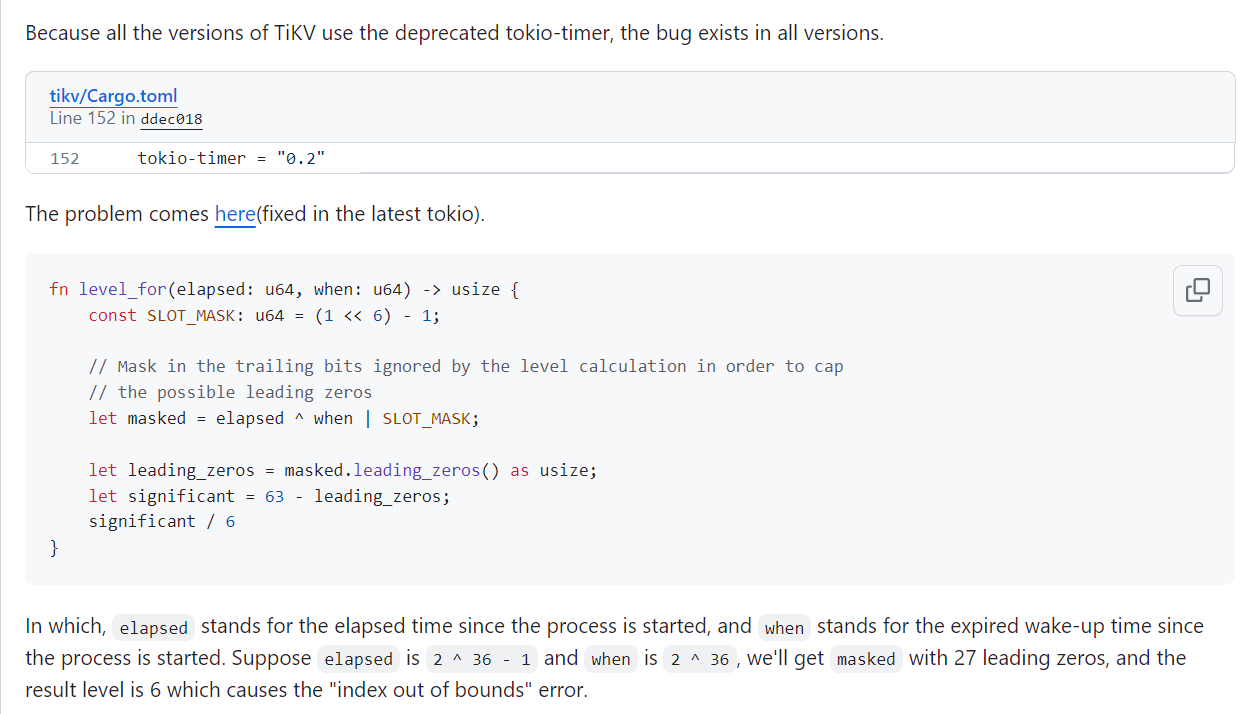Open the ddec018 commit reference
Screen dimensions: 1251x714
[x=172, y=119]
